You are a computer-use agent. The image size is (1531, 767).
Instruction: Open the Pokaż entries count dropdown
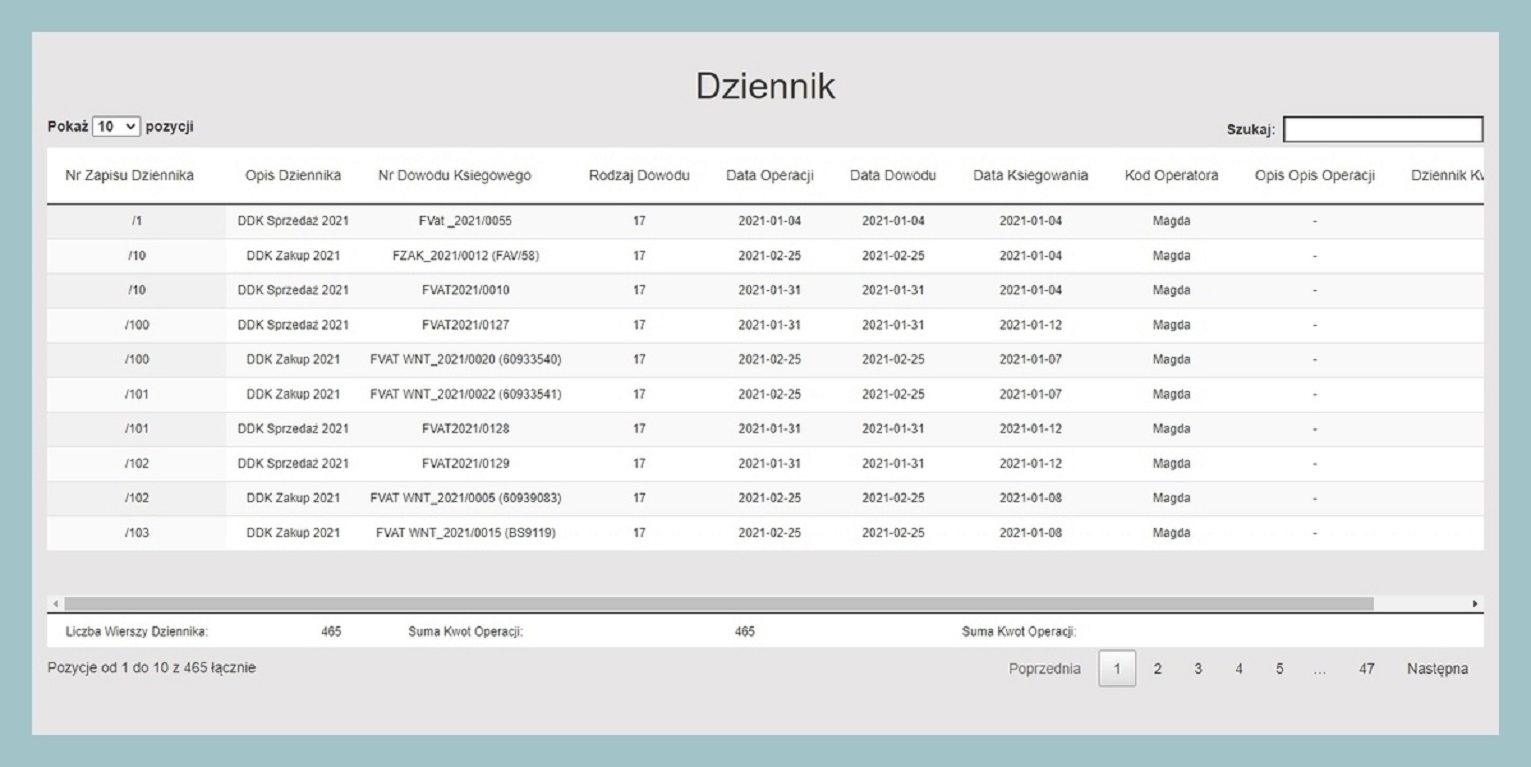pos(117,127)
